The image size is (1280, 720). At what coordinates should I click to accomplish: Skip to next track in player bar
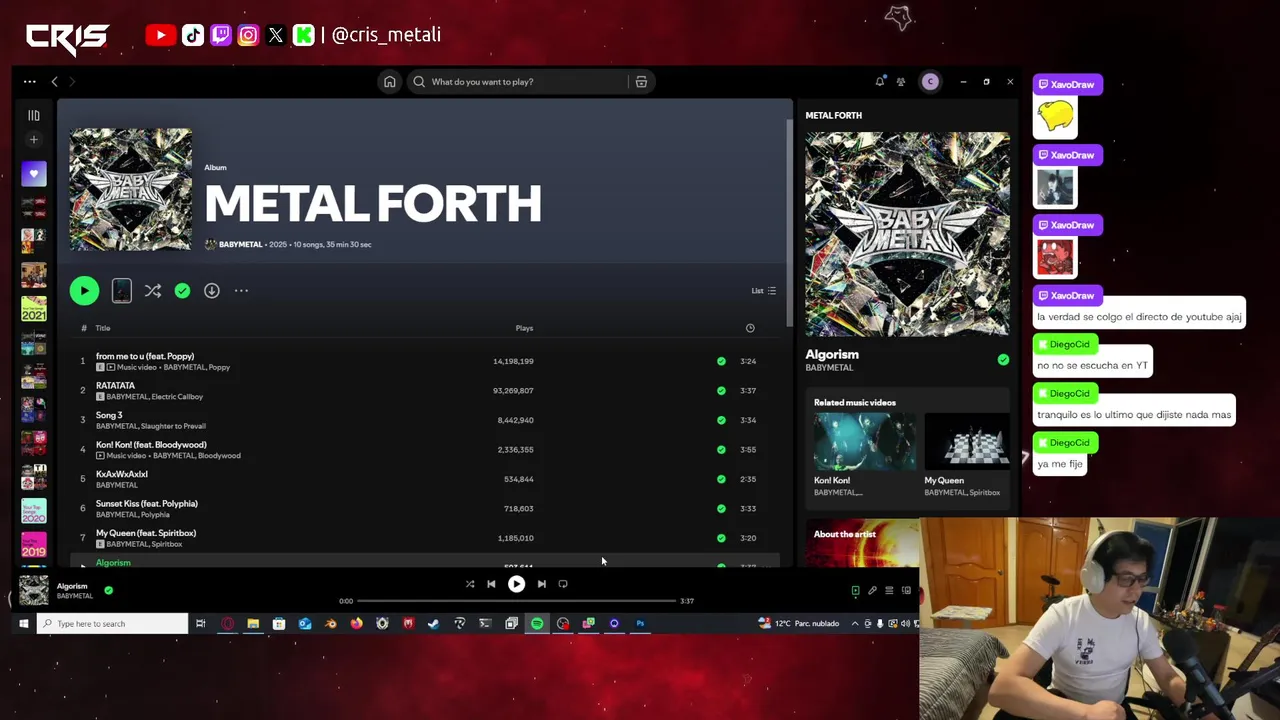(x=541, y=584)
